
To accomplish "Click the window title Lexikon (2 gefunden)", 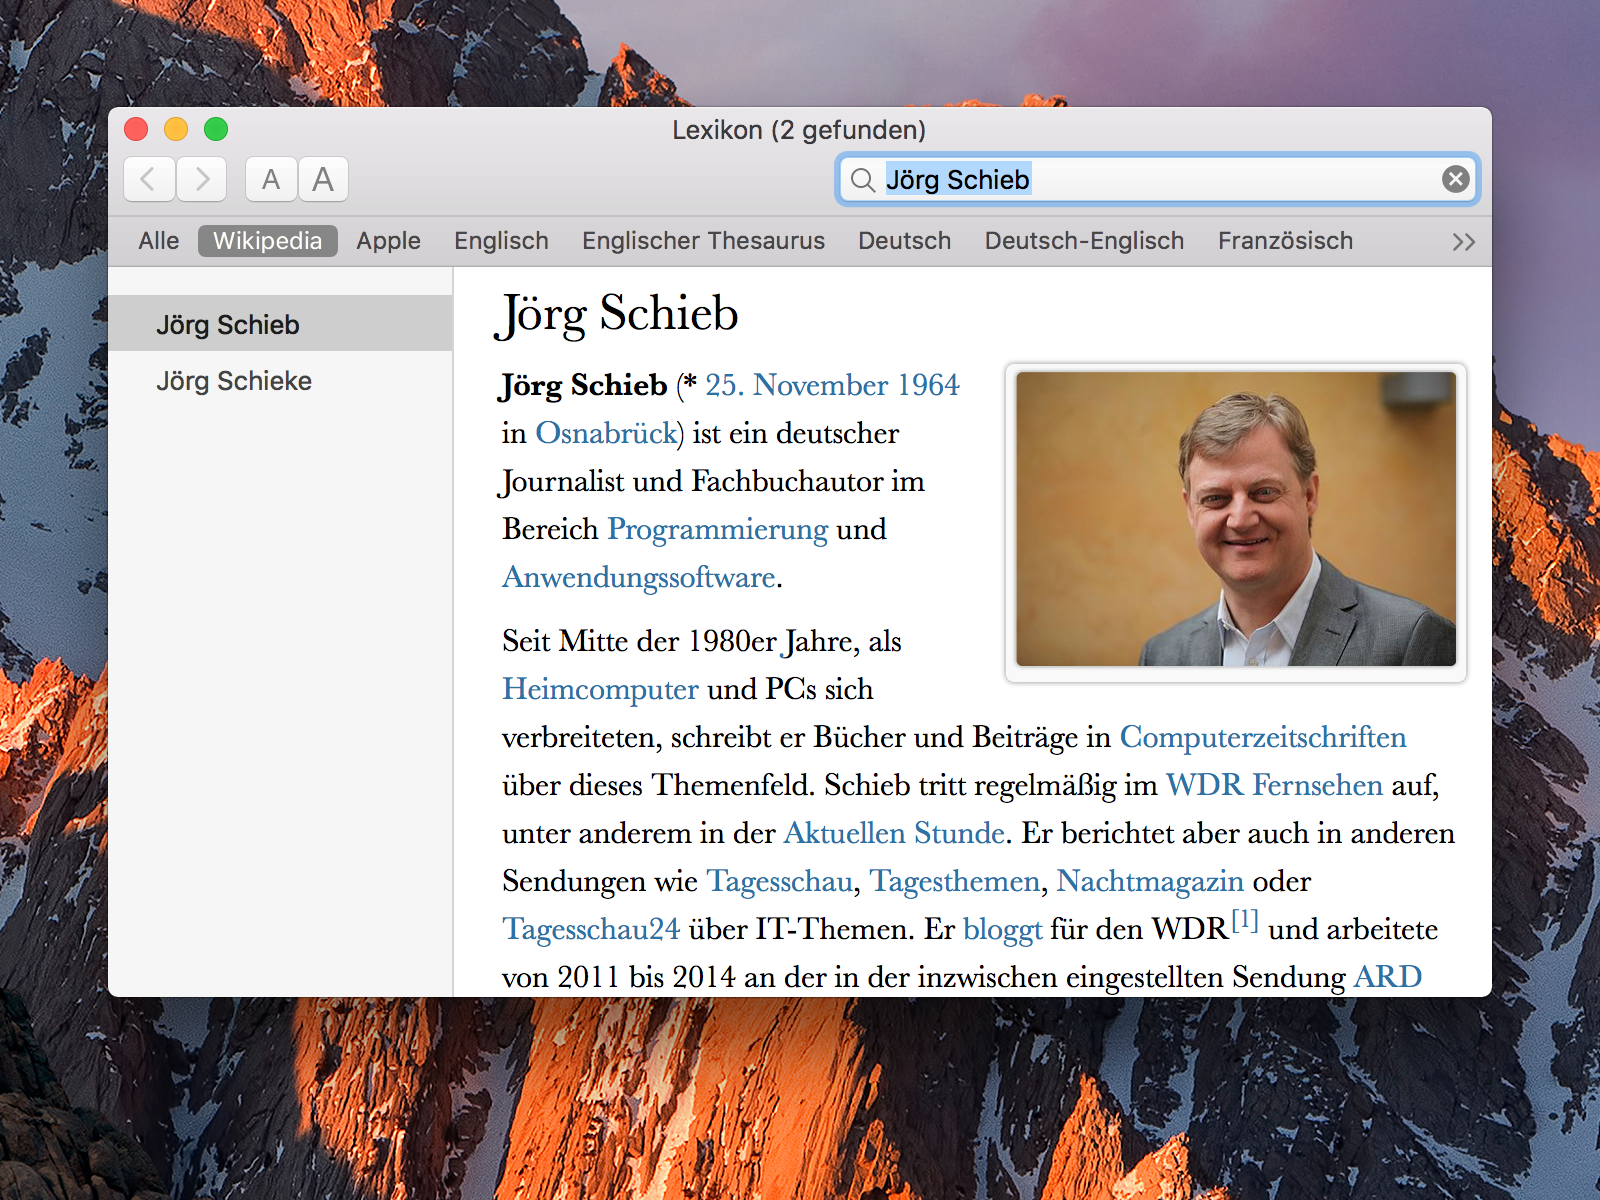I will pyautogui.click(x=799, y=130).
